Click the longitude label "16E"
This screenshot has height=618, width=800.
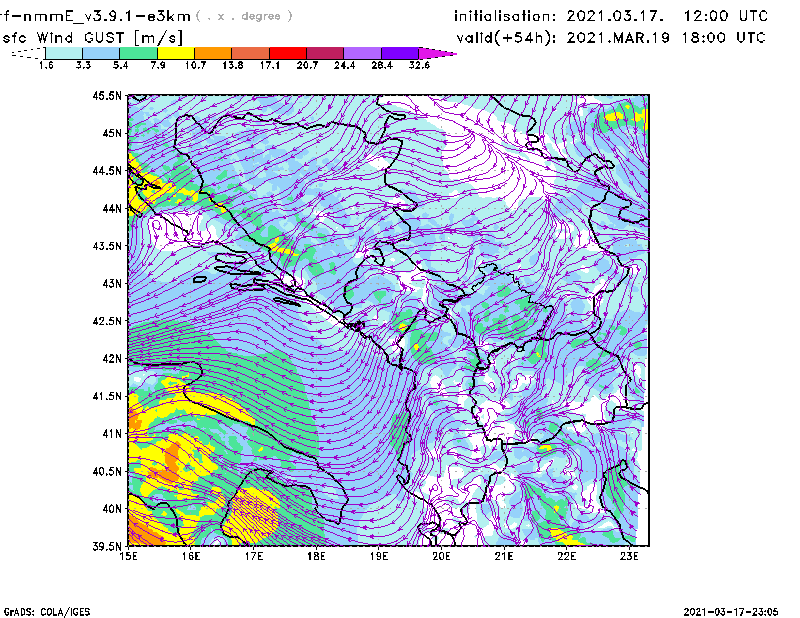pos(191,556)
